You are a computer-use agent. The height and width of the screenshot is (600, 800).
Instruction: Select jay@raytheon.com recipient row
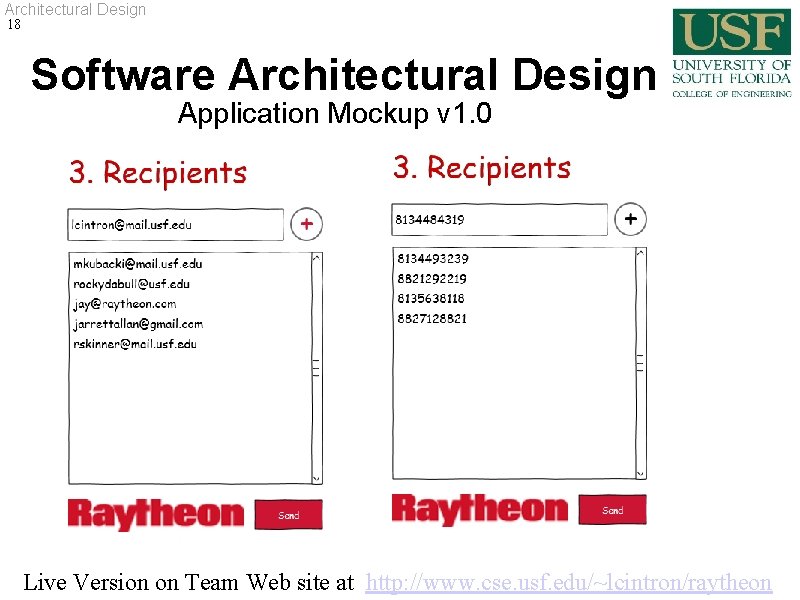pos(125,304)
